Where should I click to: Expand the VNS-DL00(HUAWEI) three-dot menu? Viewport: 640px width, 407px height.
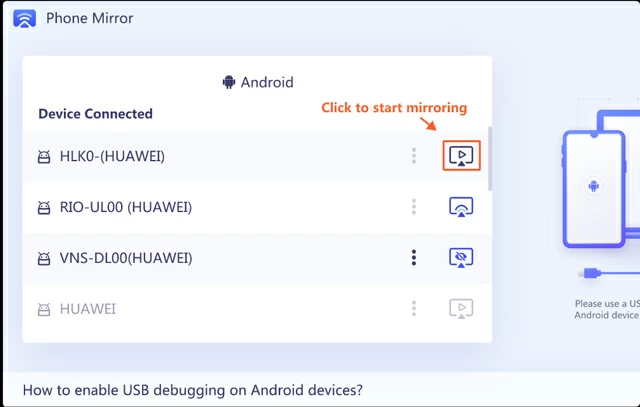pos(414,258)
